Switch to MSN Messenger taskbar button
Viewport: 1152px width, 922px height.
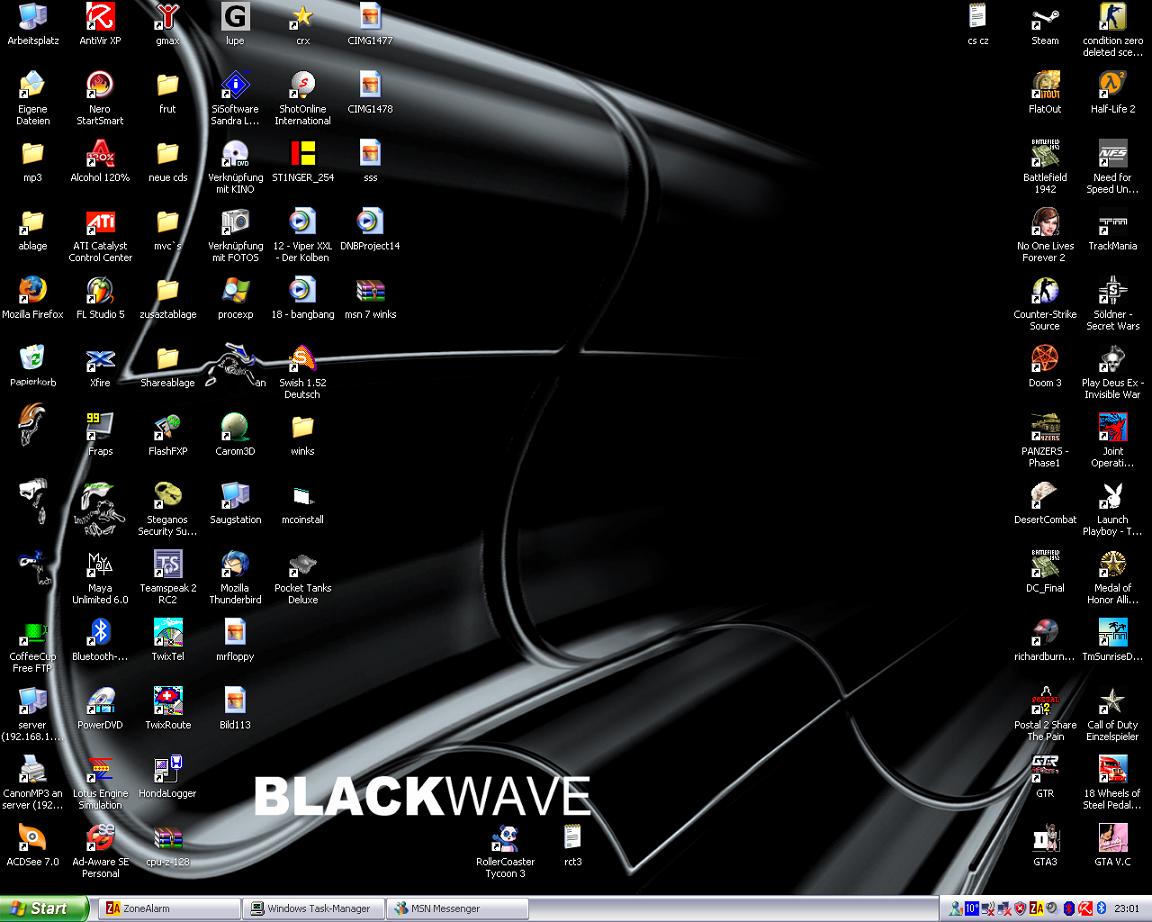pyautogui.click(x=459, y=908)
